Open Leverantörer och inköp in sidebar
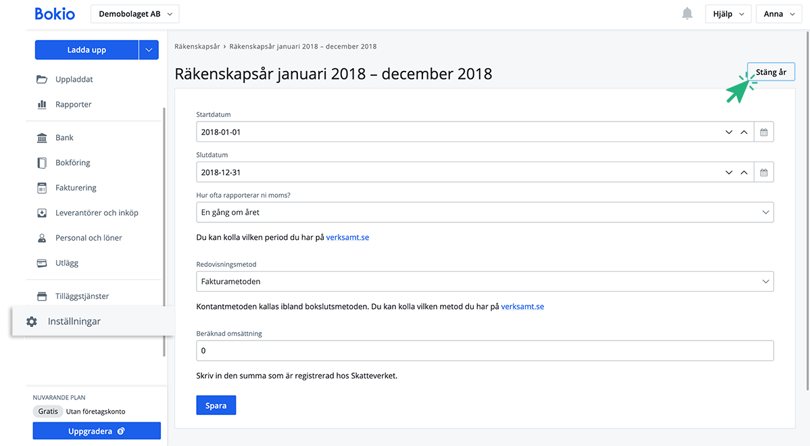Viewport: 810px width, 446px height. pos(97,213)
